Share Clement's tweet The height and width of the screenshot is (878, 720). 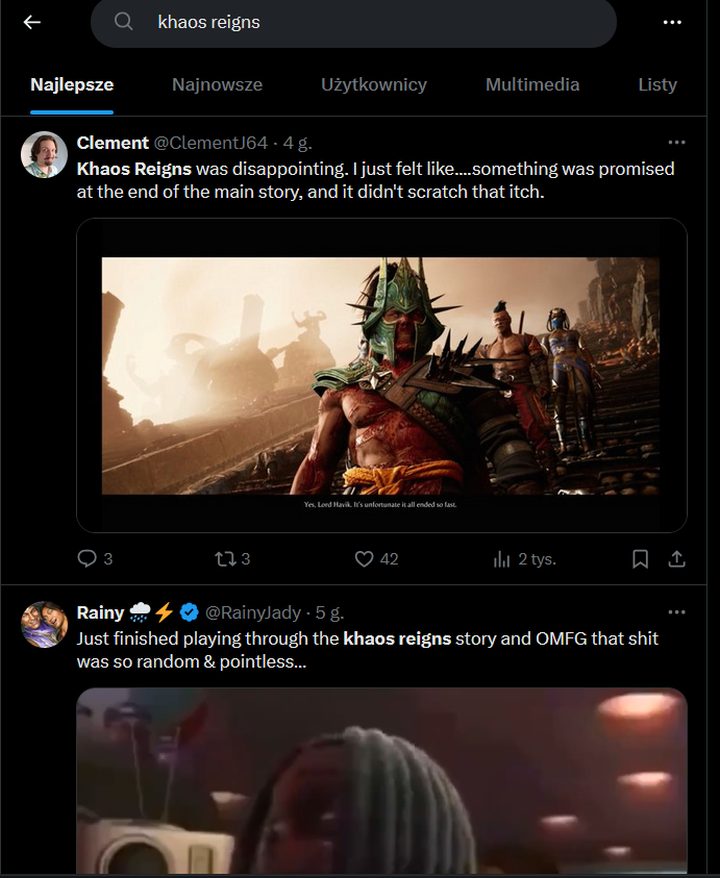pos(676,559)
